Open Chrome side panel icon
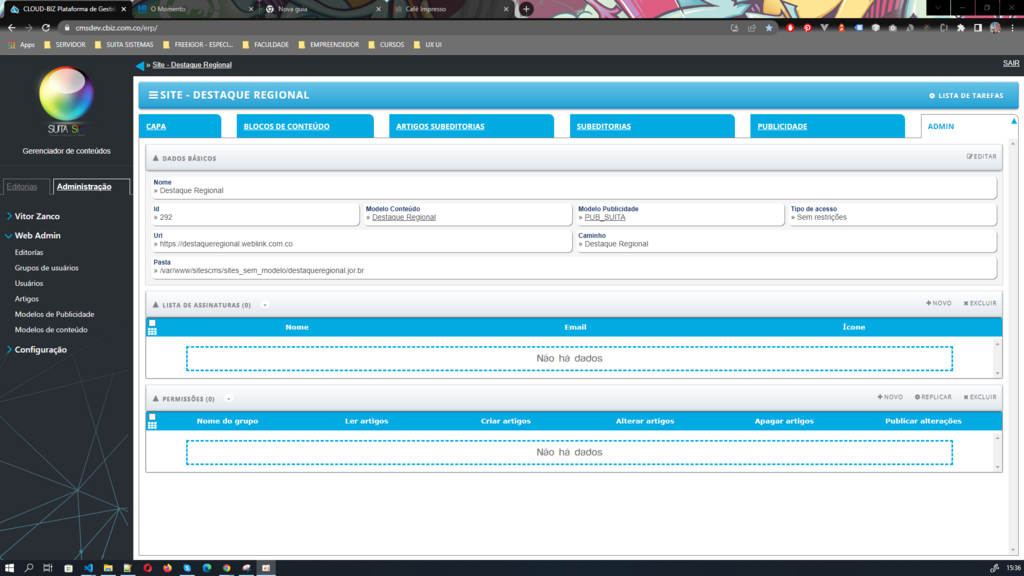Image resolution: width=1024 pixels, height=576 pixels. 978,28
